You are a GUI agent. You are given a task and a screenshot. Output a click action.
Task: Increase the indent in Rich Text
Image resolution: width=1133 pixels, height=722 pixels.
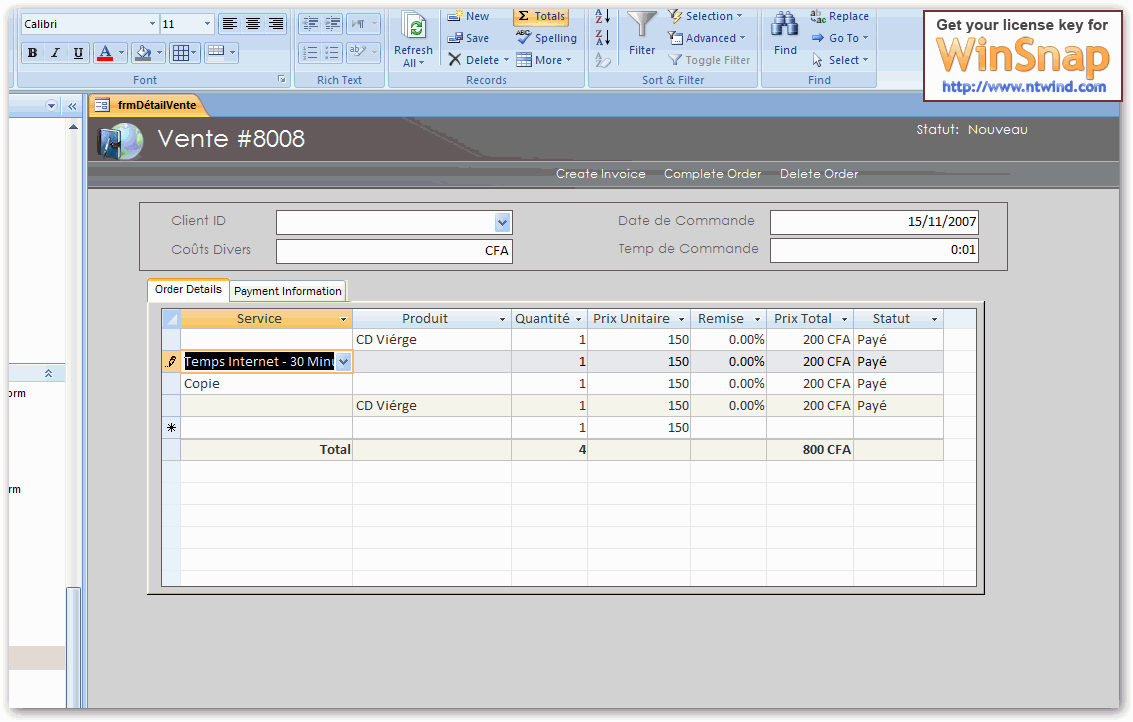click(x=332, y=24)
